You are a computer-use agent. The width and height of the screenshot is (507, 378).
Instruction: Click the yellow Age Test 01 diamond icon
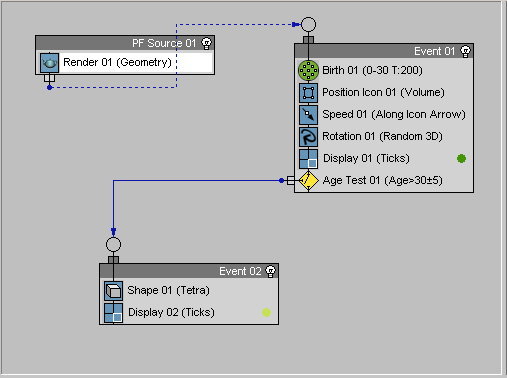click(x=308, y=181)
